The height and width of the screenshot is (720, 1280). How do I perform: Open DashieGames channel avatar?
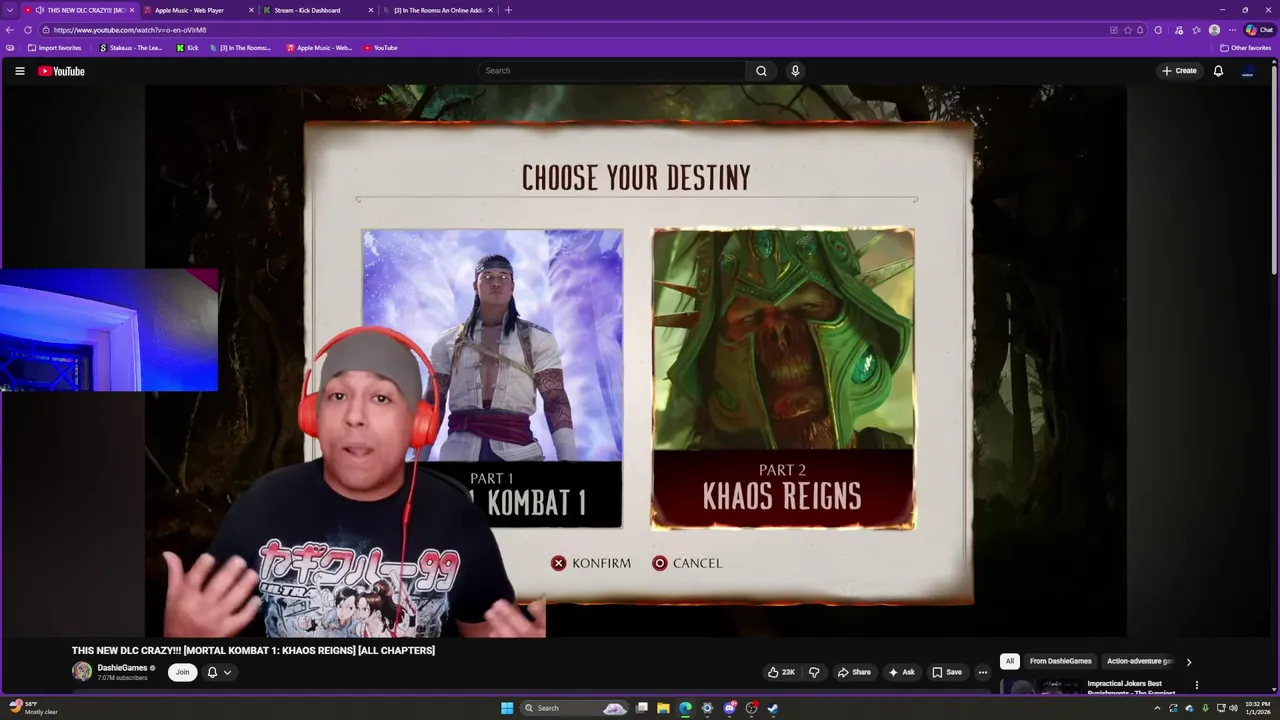point(82,672)
